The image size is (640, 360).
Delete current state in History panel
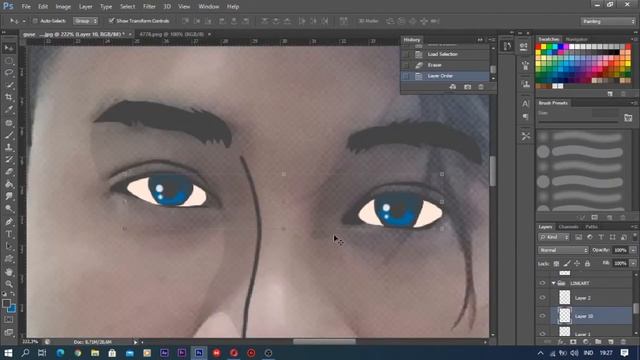(481, 87)
